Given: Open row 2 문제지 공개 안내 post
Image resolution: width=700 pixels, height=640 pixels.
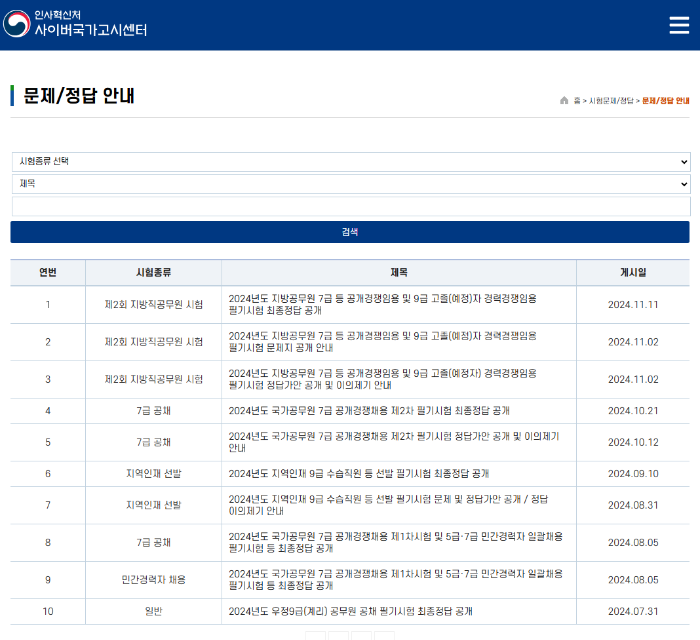Looking at the screenshot, I should pyautogui.click(x=383, y=342).
